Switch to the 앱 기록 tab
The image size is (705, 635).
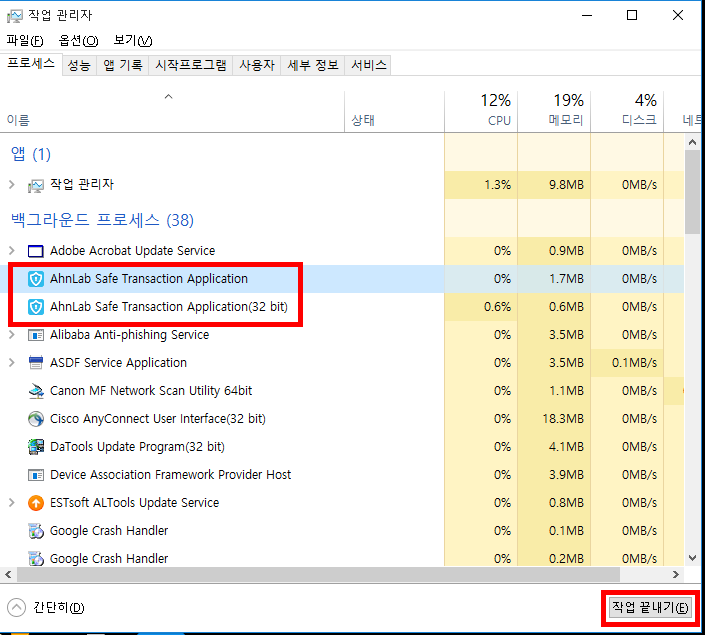[123, 66]
